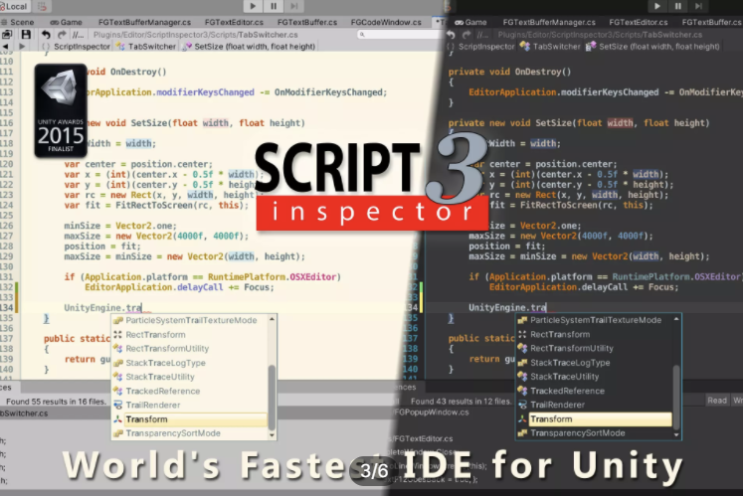Screen dimensions: 743x496
Task: Click scroll-down arrow of light autocomplete list
Action: pos(272,434)
